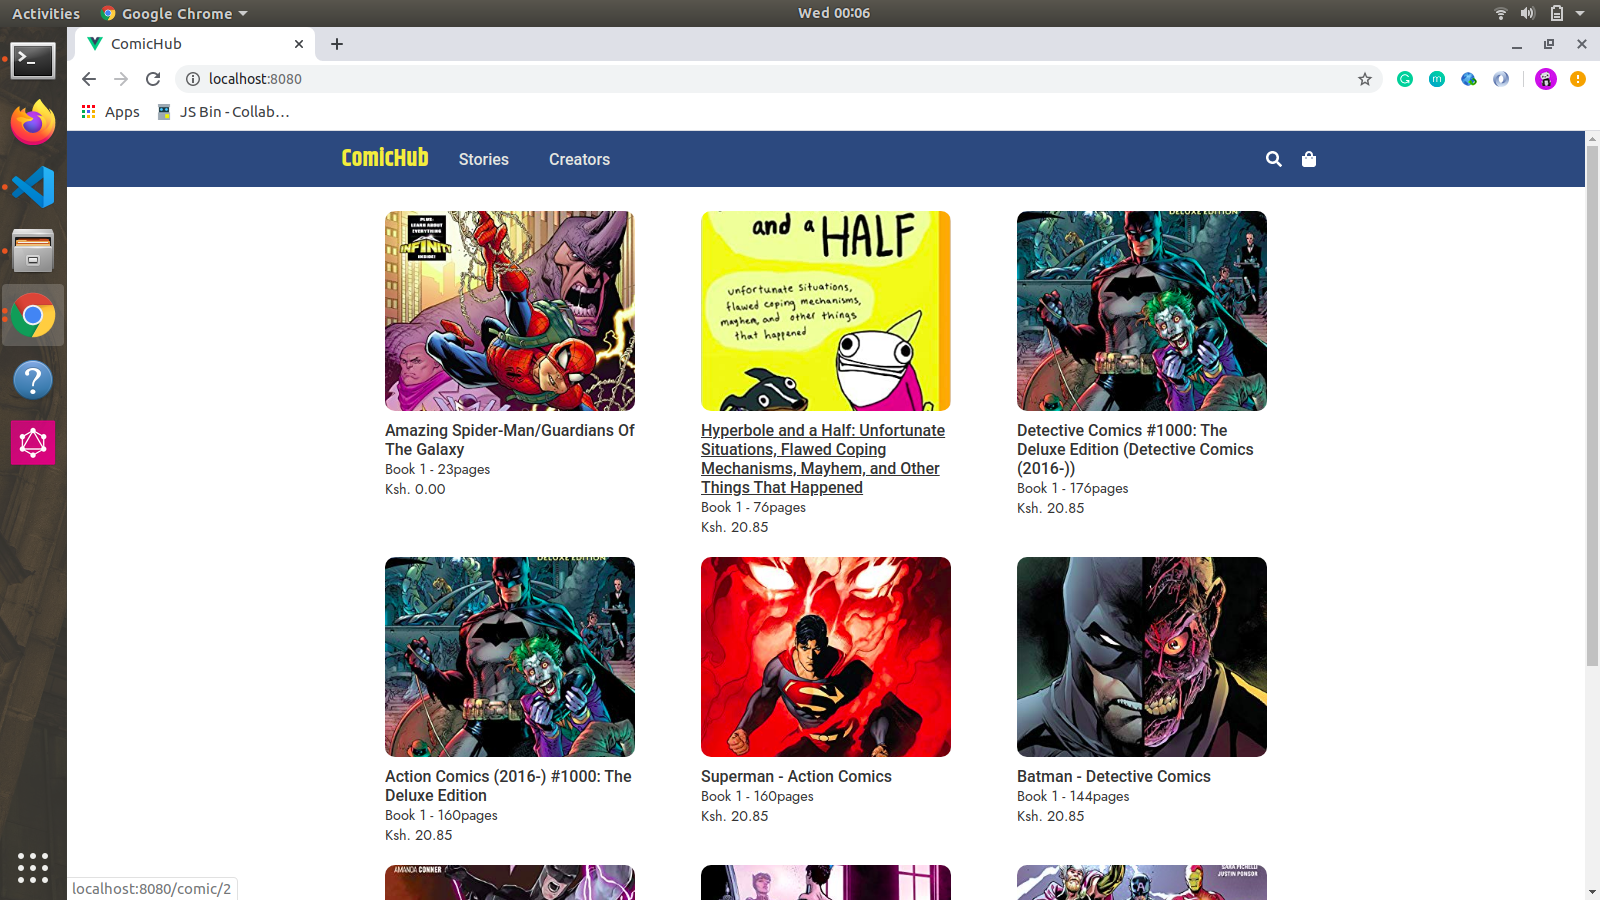Click the Hyperbole and a Half title link

coord(823,459)
